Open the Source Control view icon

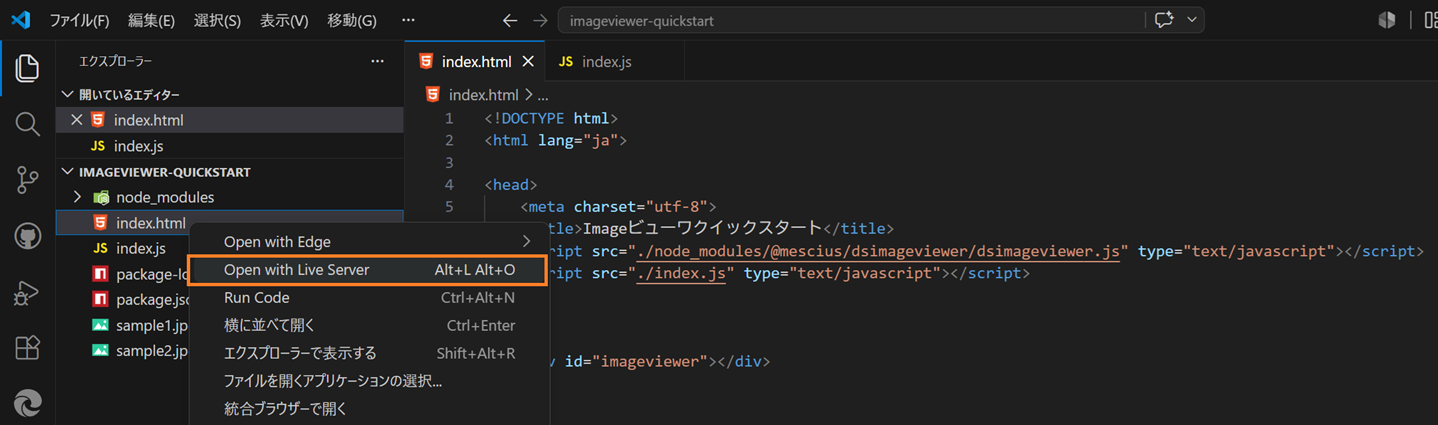pos(27,180)
